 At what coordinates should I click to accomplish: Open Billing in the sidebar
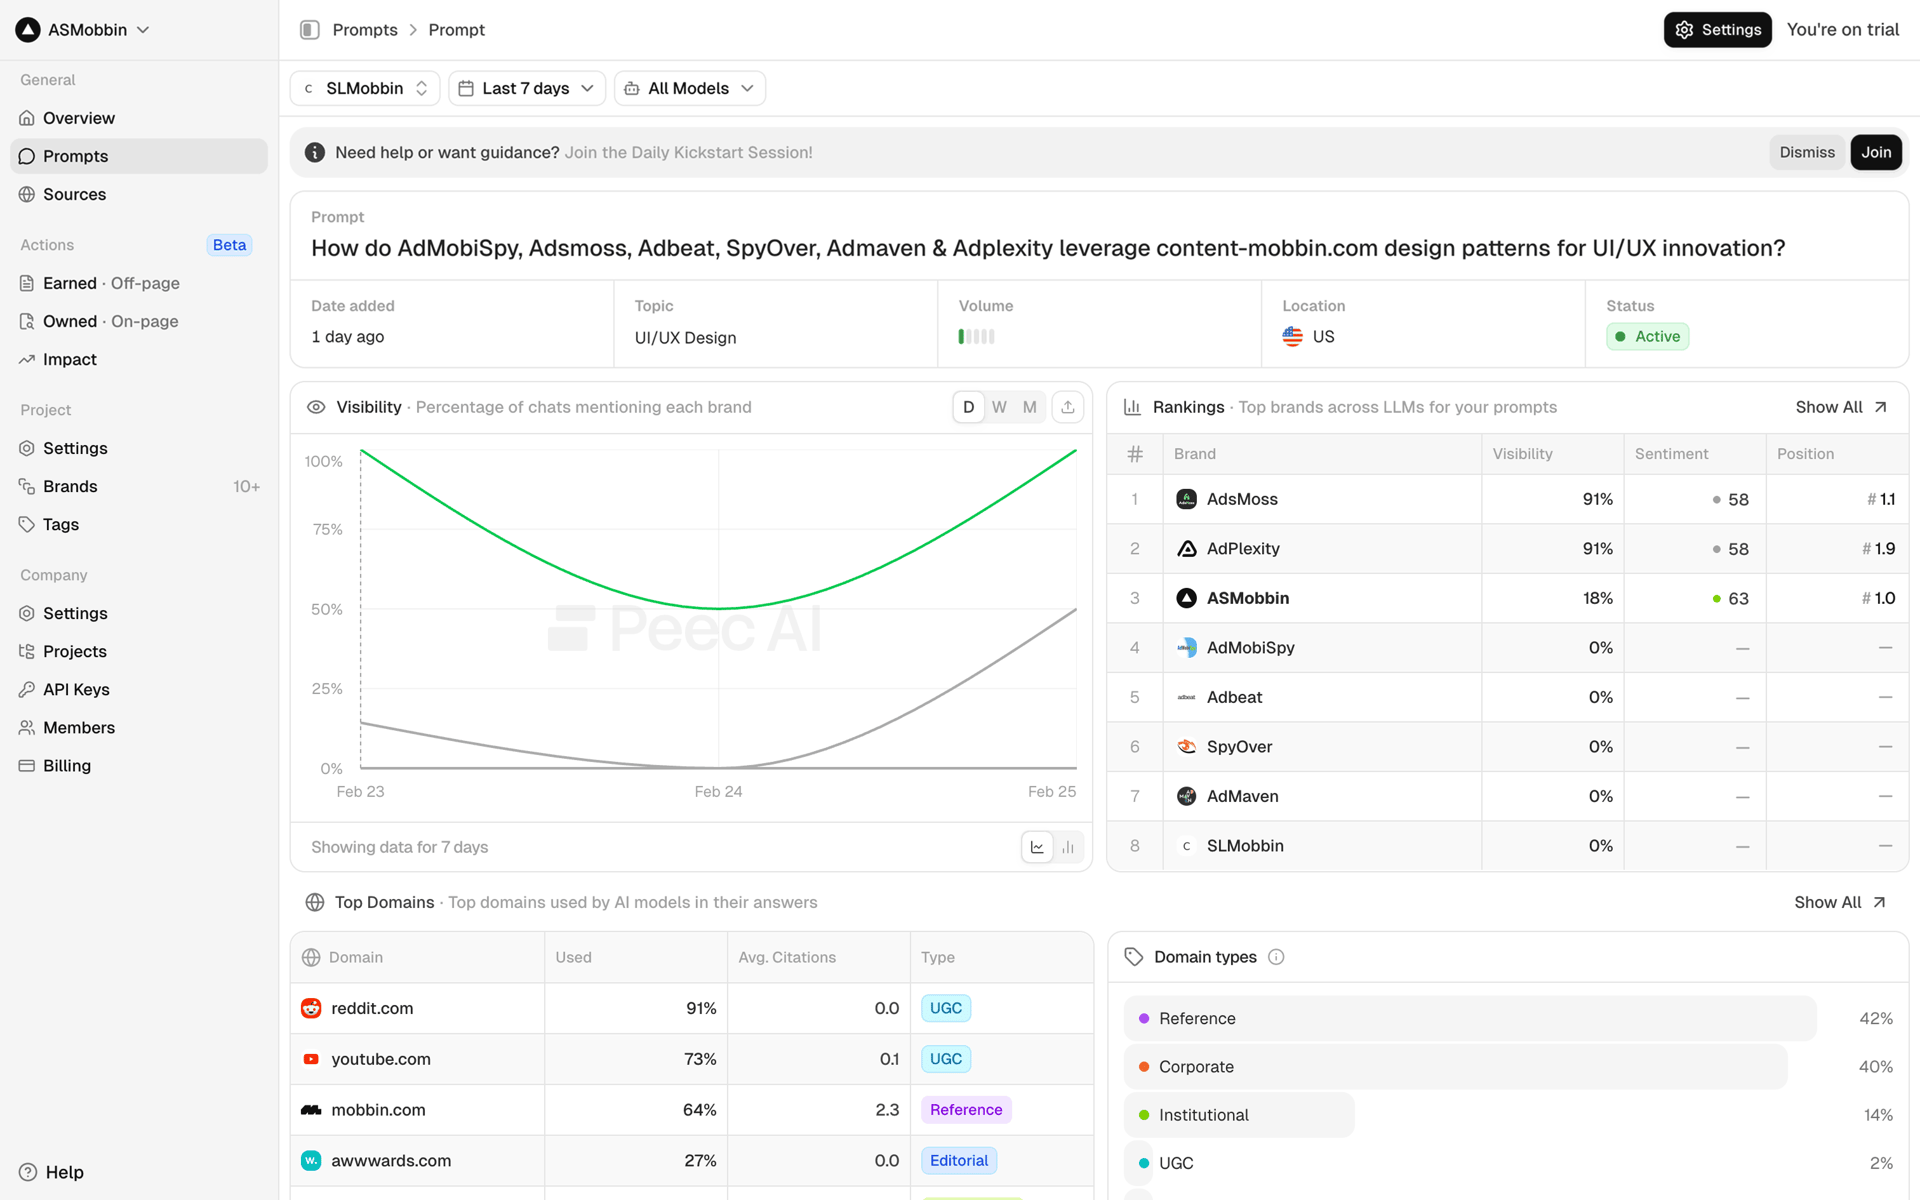[x=139, y=765]
